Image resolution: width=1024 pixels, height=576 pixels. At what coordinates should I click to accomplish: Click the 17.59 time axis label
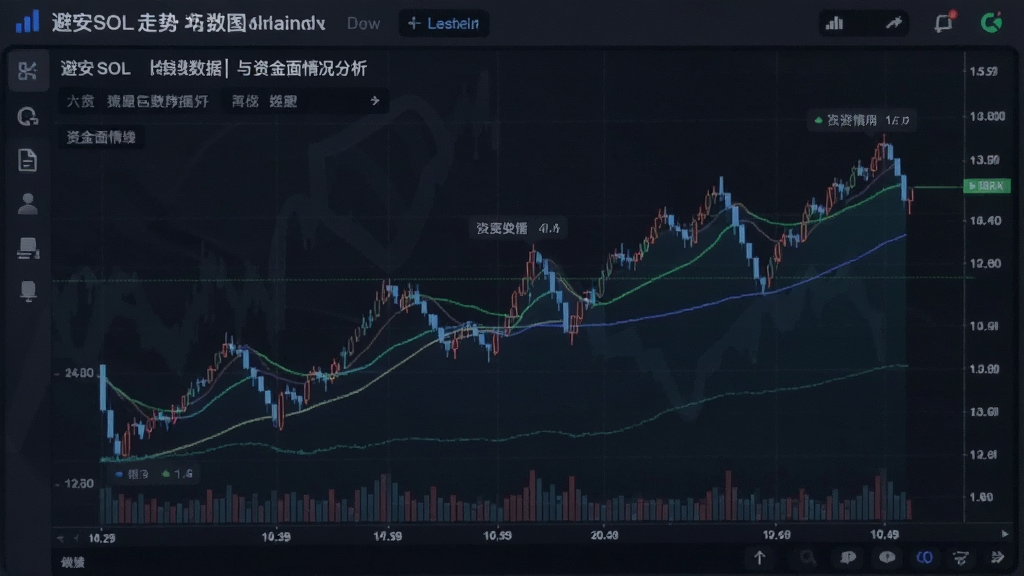[x=387, y=536]
